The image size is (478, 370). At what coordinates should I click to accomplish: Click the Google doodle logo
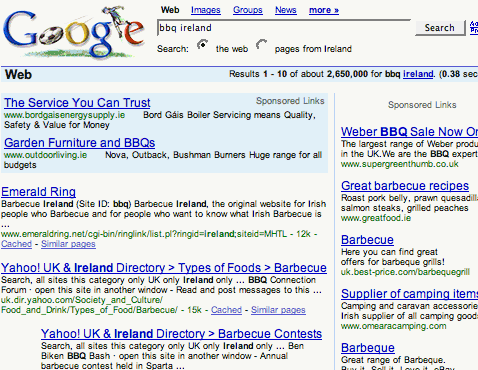pos(74,32)
